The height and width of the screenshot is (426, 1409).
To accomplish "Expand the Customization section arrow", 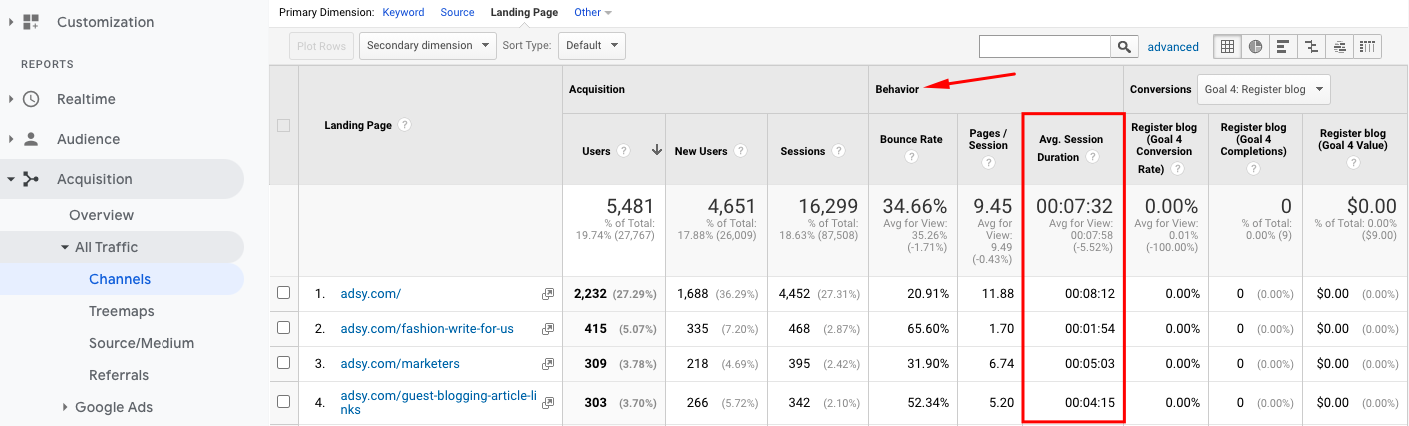I will 11,22.
